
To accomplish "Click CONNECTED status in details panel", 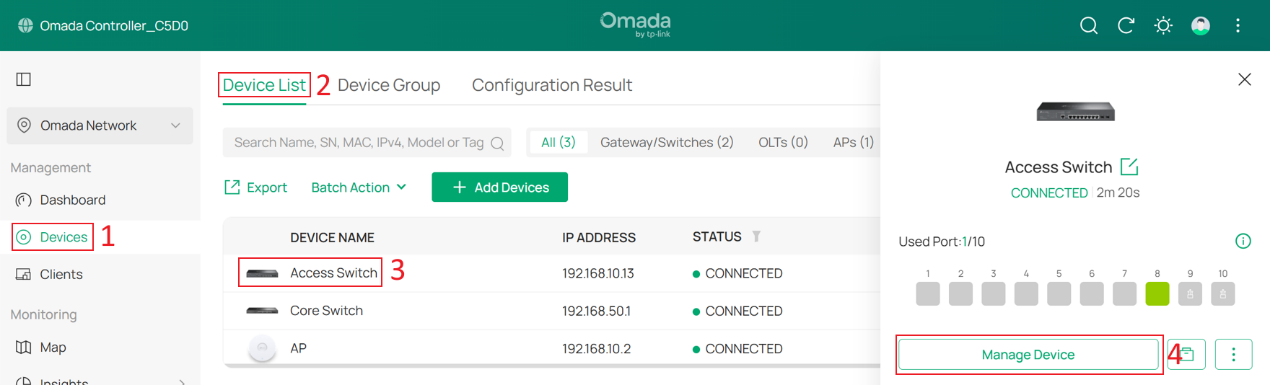I will click(1049, 193).
